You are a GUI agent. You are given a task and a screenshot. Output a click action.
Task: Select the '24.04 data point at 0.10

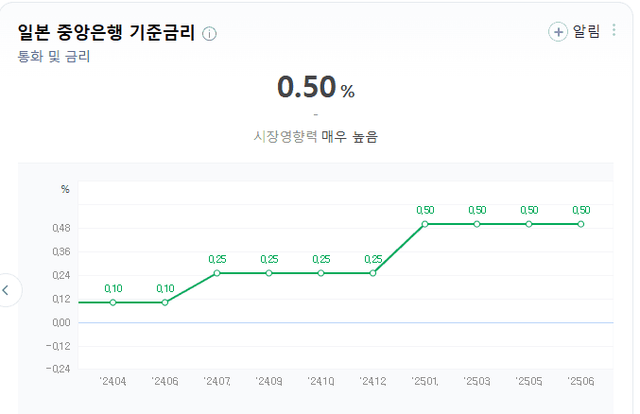pos(113,302)
